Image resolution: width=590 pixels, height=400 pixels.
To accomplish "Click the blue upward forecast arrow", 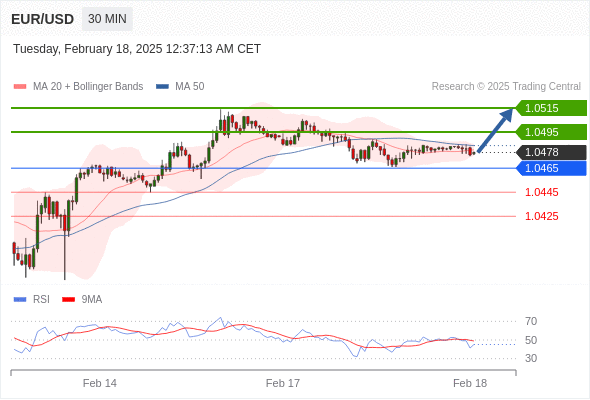I will point(495,130).
